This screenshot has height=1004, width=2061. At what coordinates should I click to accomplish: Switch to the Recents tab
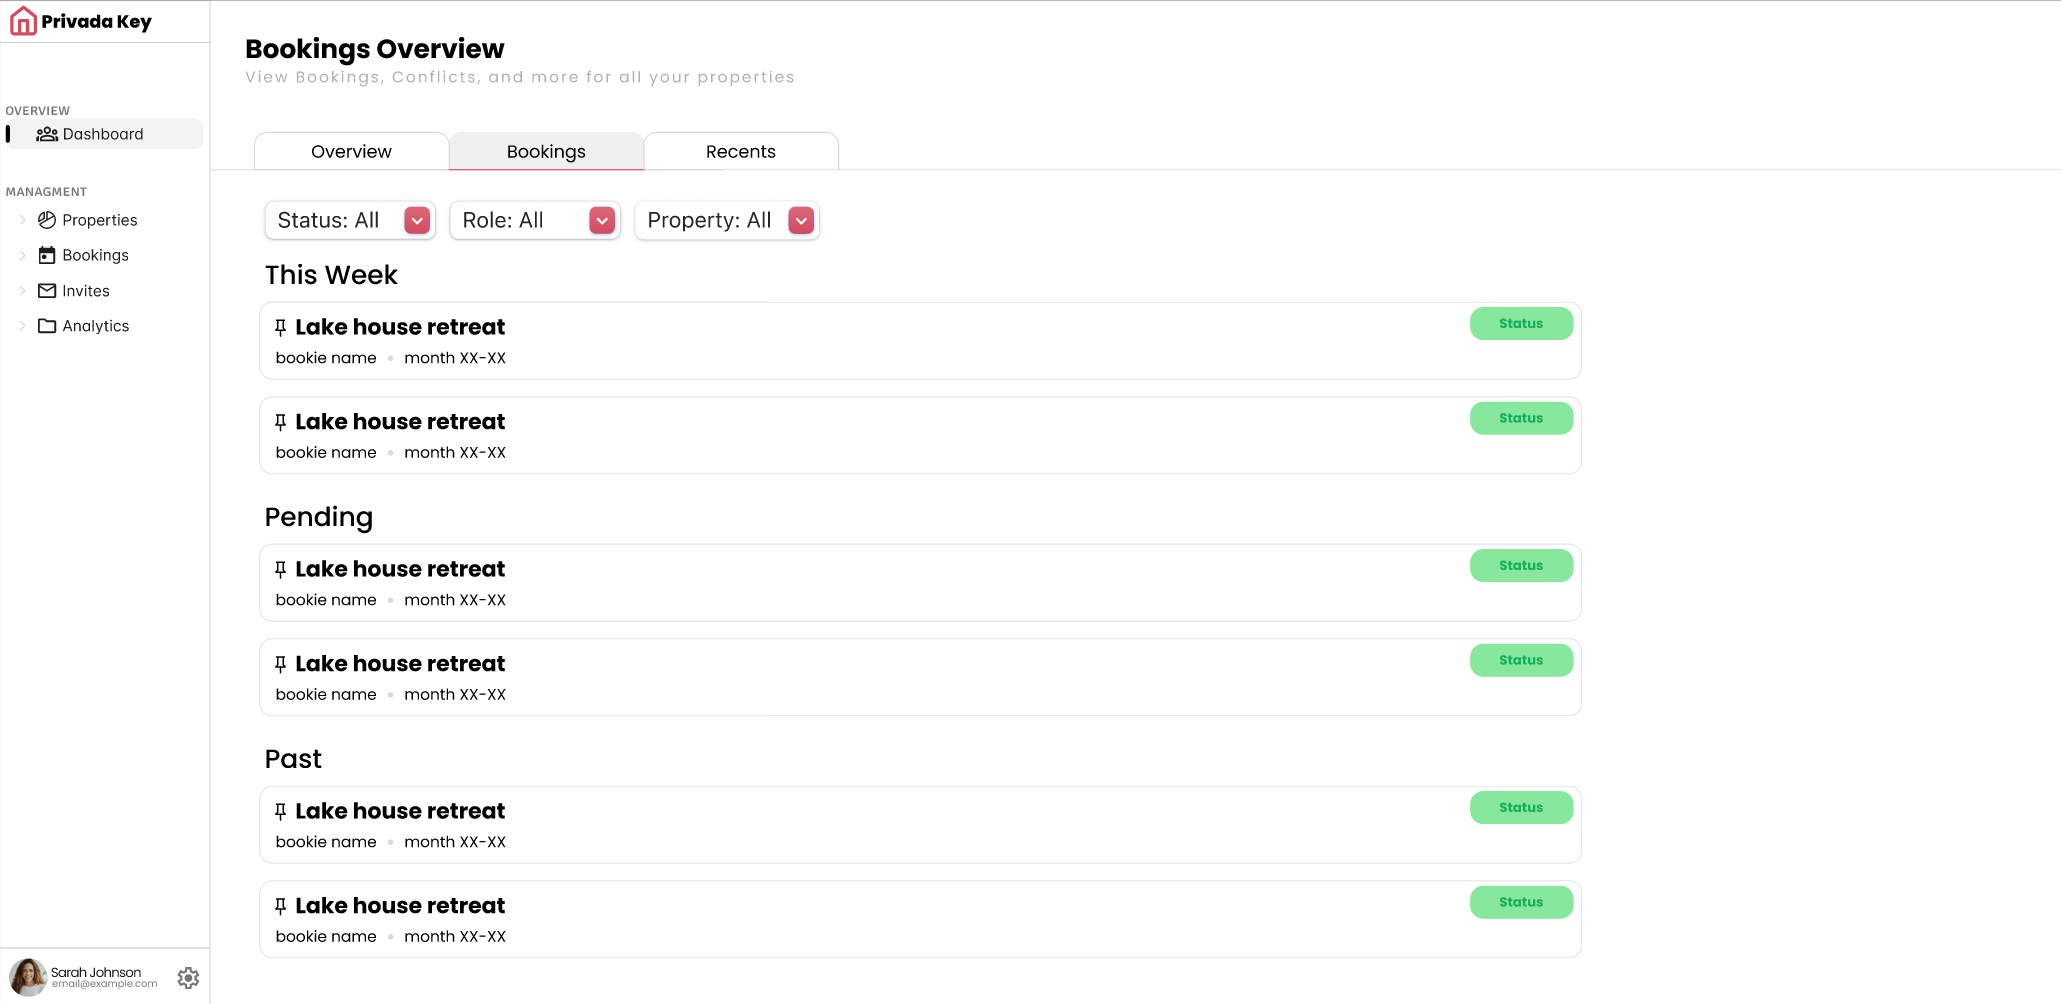[x=741, y=151]
